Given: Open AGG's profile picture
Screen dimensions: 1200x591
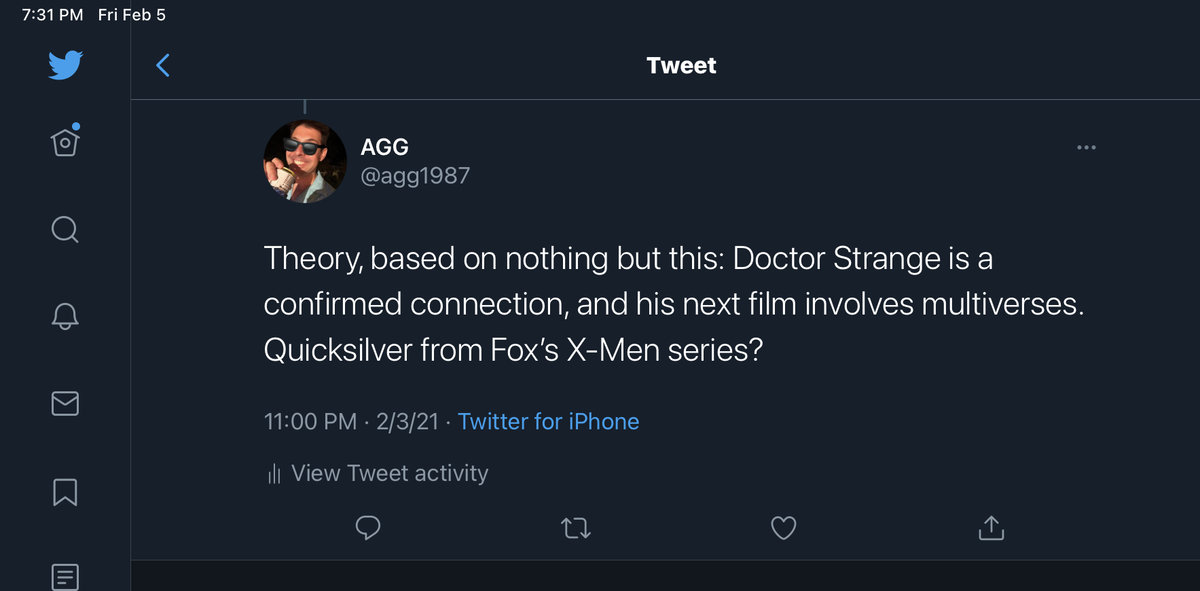Looking at the screenshot, I should (x=304, y=162).
